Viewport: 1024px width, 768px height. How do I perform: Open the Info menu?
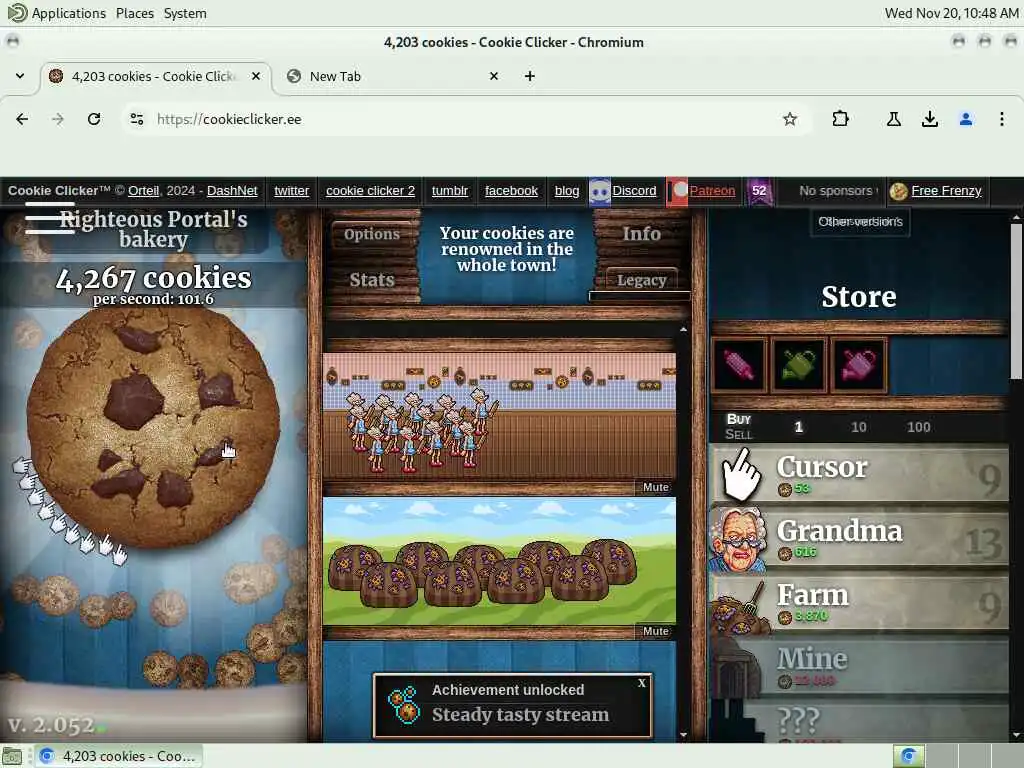pyautogui.click(x=641, y=234)
